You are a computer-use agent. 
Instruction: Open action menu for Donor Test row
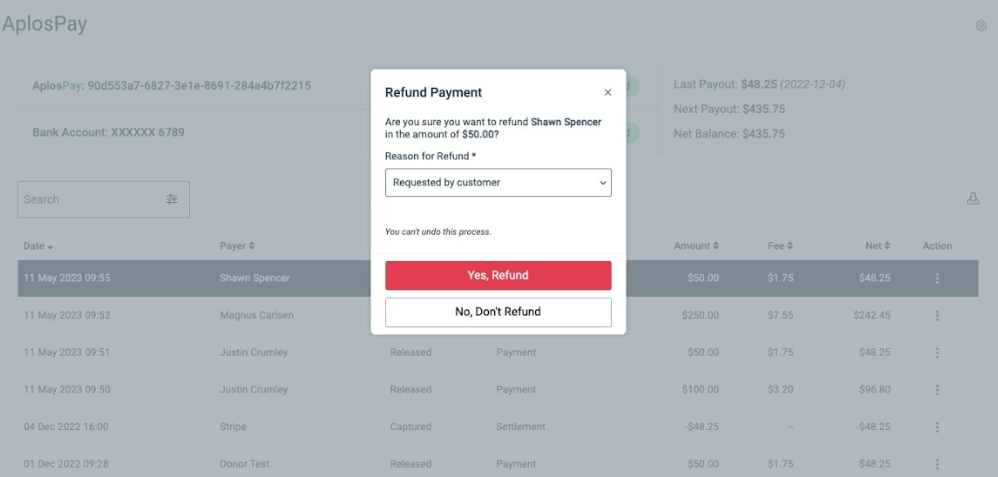(937, 464)
